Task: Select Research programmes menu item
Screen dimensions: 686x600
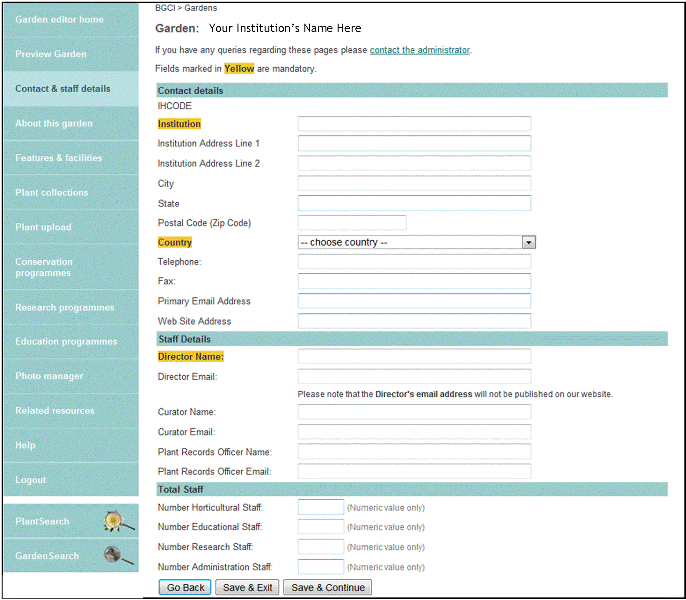Action: [71, 308]
